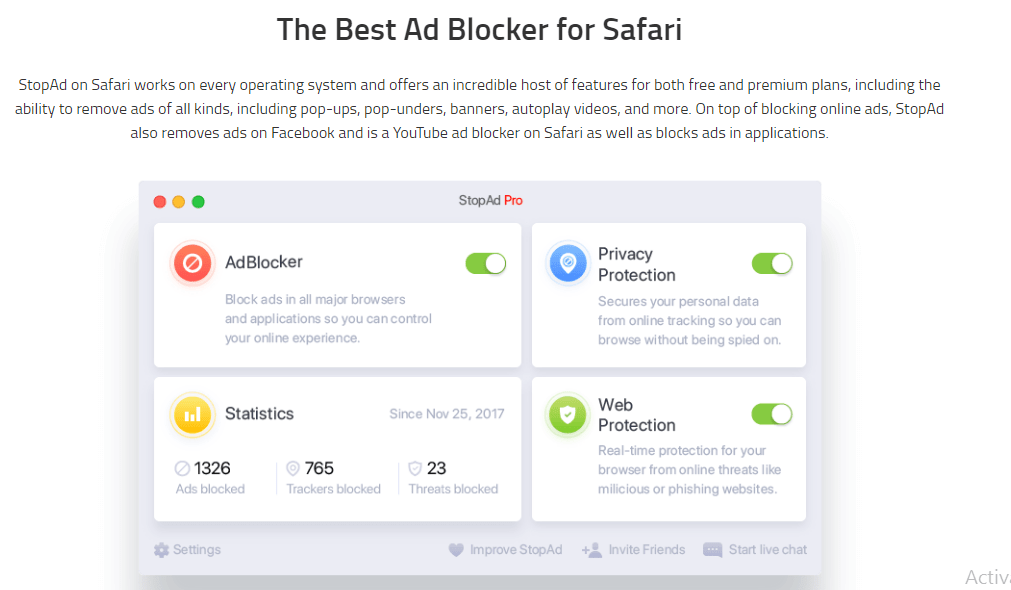Click the Invite Friends person icon

click(x=591, y=550)
